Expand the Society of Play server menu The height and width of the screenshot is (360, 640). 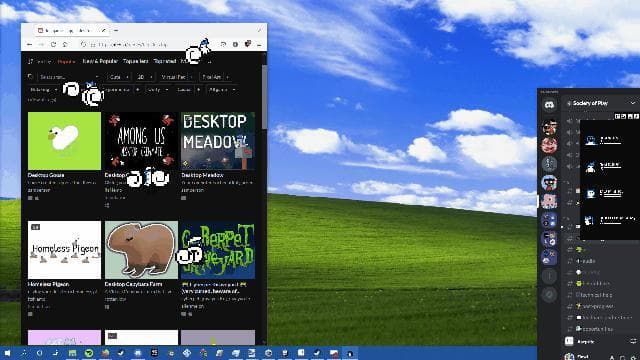633,103
